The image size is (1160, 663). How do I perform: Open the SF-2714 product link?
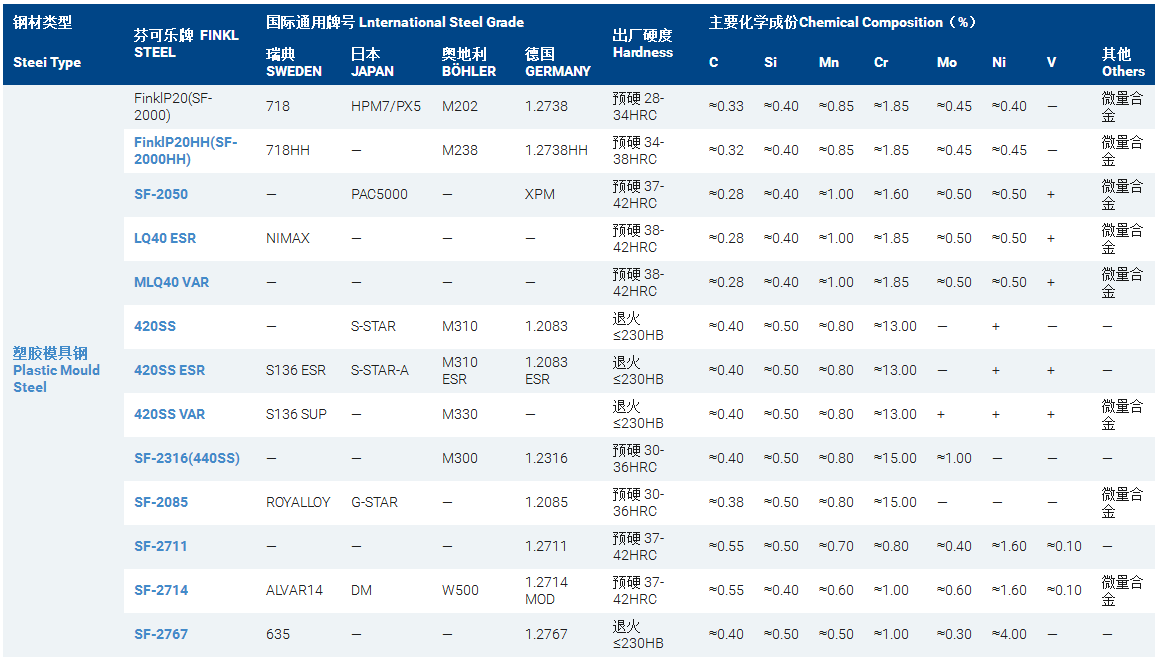click(x=161, y=590)
